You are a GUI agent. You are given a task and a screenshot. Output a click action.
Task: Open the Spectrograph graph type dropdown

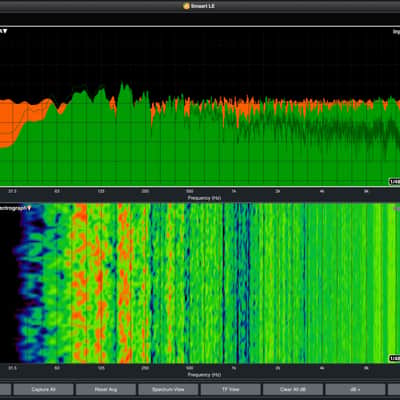15,208
